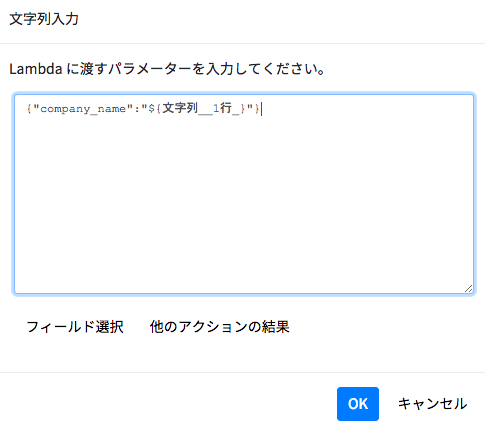
Task: Dismiss the dialog via キャンセル
Action: (x=432, y=404)
